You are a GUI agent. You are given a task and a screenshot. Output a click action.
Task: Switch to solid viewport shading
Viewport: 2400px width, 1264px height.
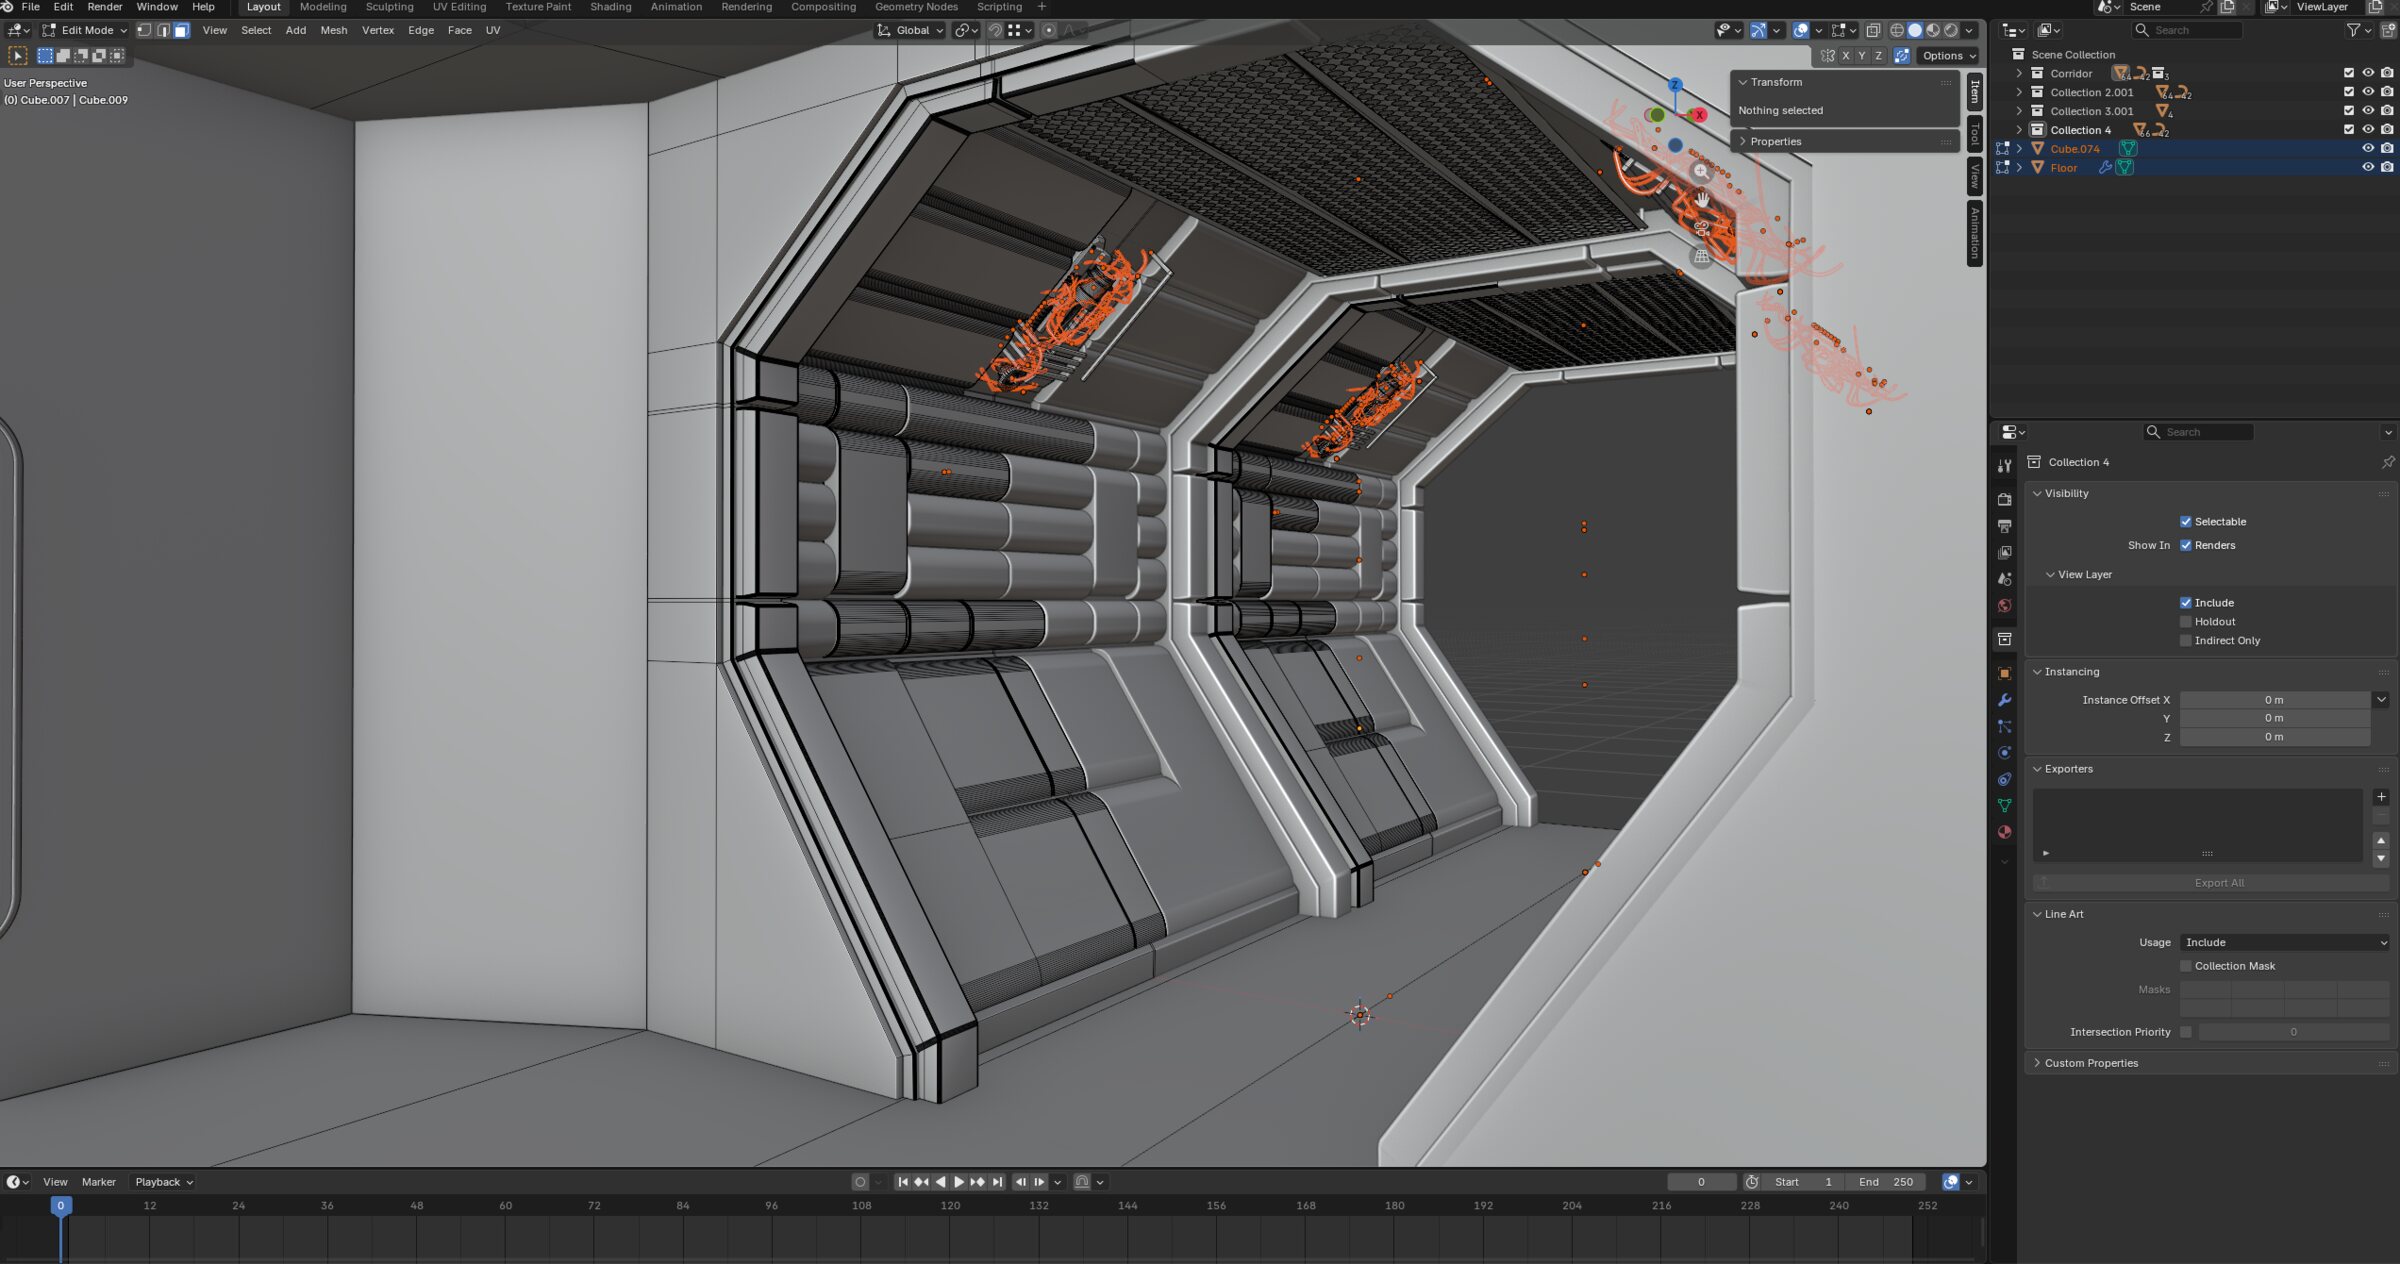(1914, 30)
